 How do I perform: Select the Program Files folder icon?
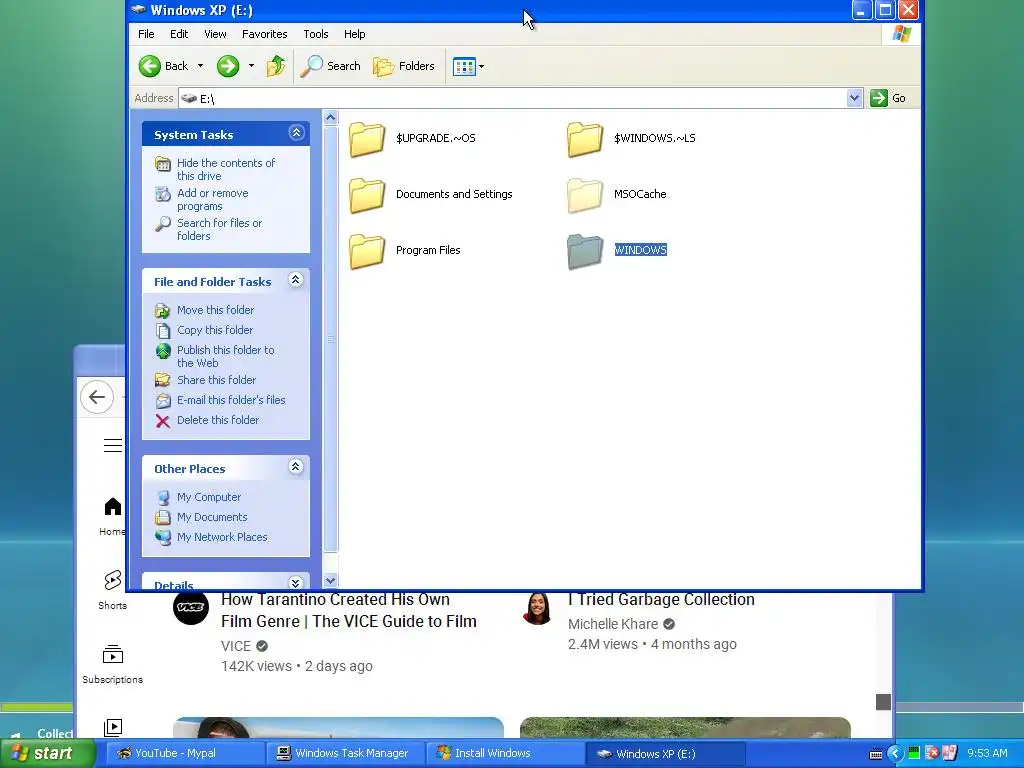[x=367, y=251]
